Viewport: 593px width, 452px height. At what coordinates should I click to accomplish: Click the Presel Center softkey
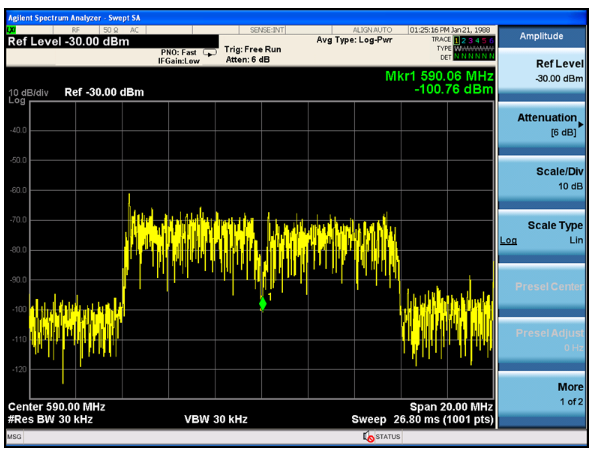click(542, 286)
